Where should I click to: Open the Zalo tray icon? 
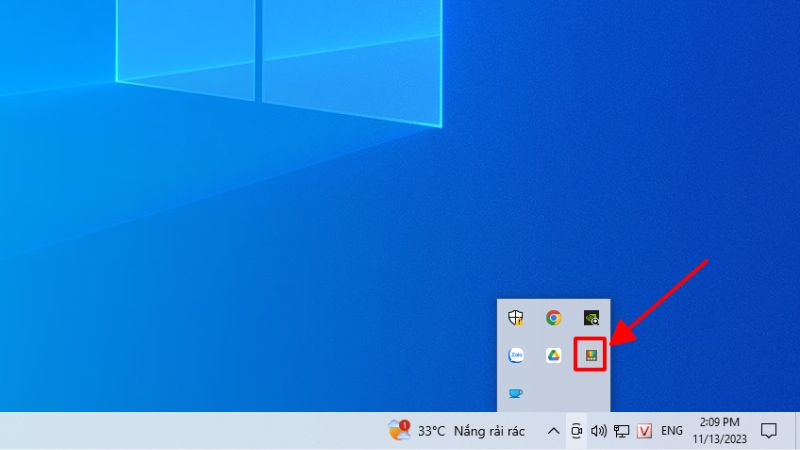pyautogui.click(x=516, y=355)
